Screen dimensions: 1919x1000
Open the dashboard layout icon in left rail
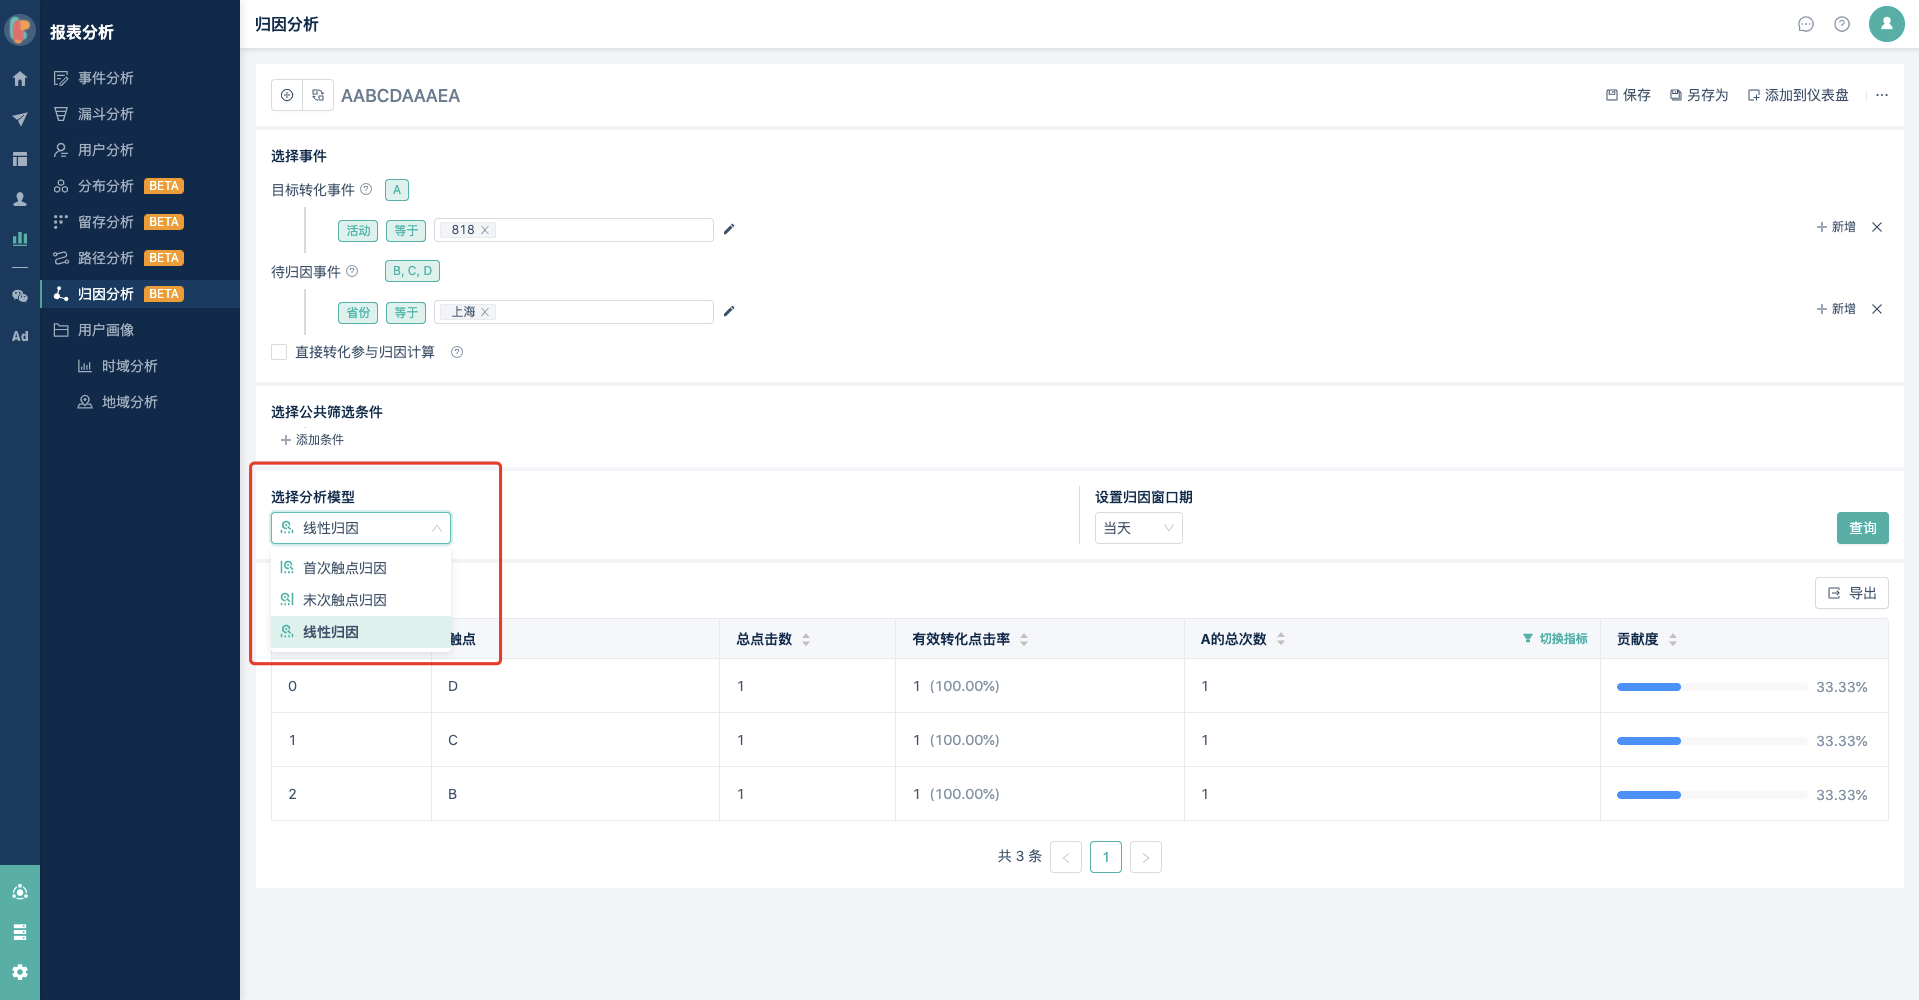pos(20,159)
